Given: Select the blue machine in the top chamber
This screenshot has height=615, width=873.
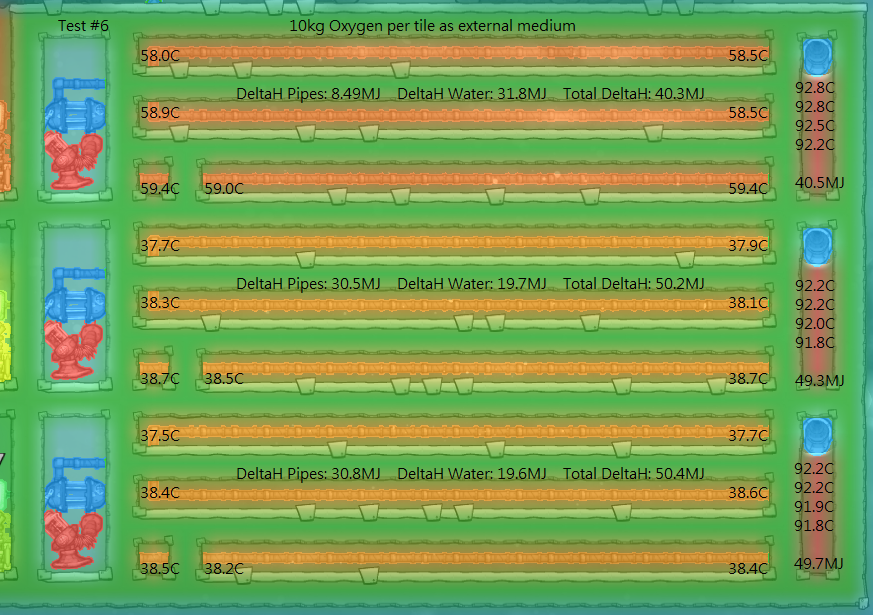Looking at the screenshot, I should pyautogui.click(x=75, y=106).
